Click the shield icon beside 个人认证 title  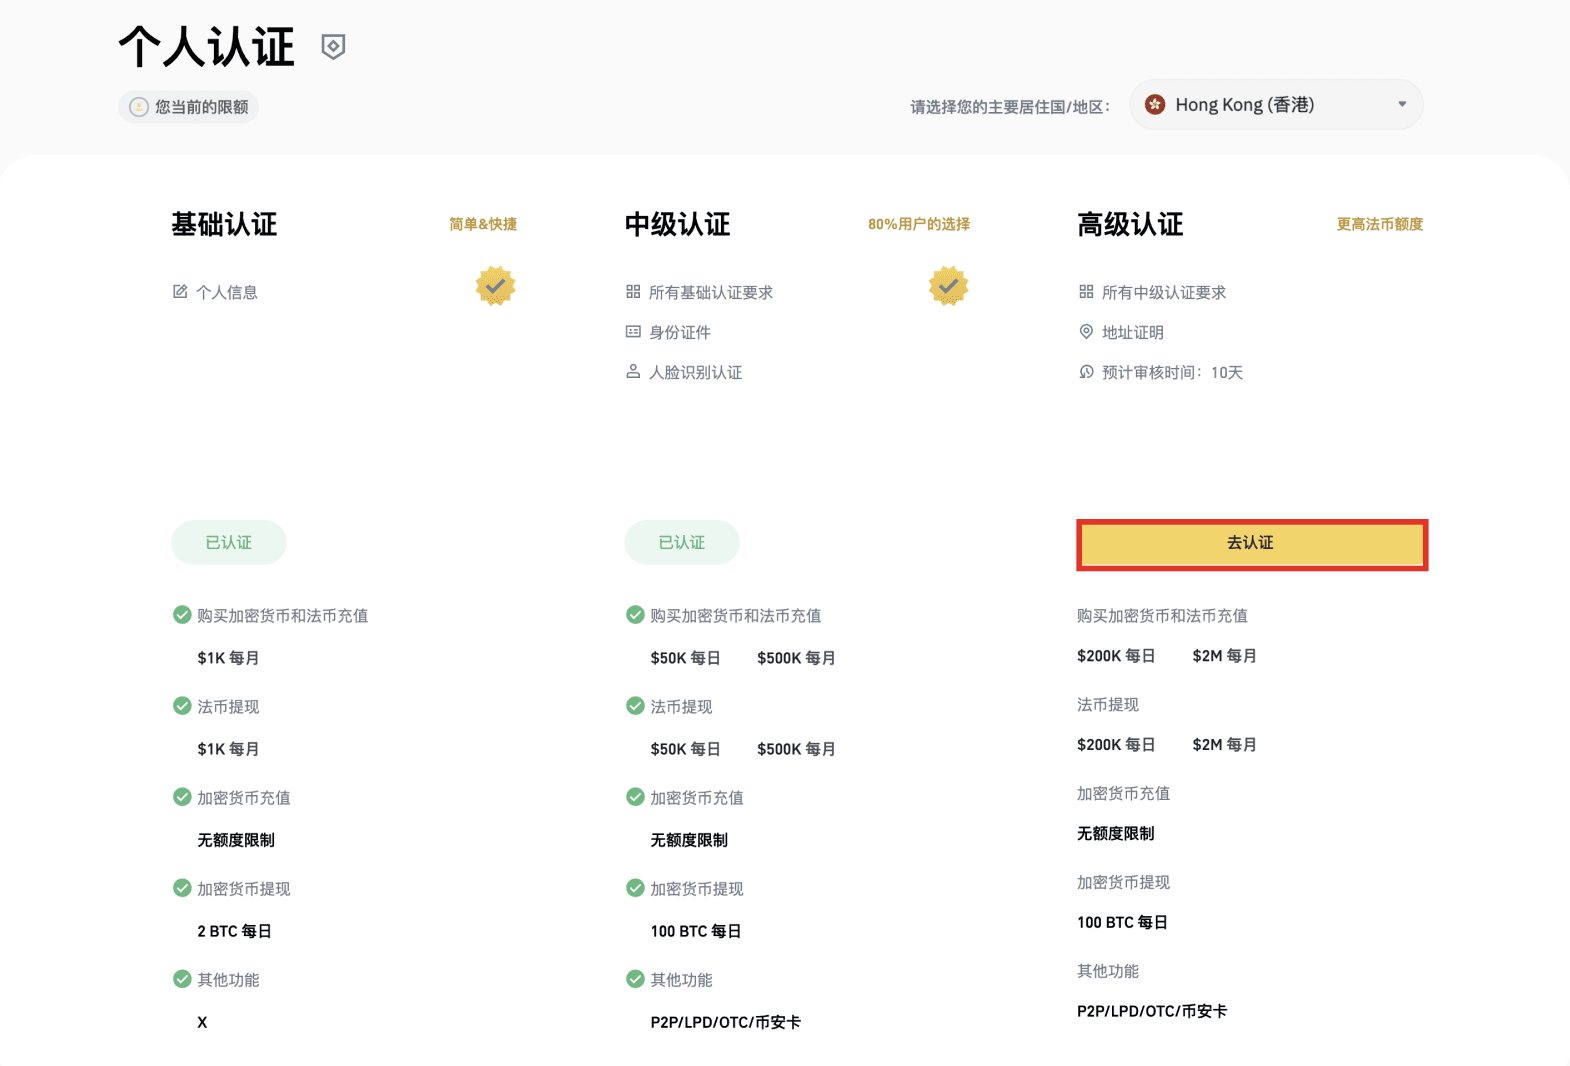point(333,47)
